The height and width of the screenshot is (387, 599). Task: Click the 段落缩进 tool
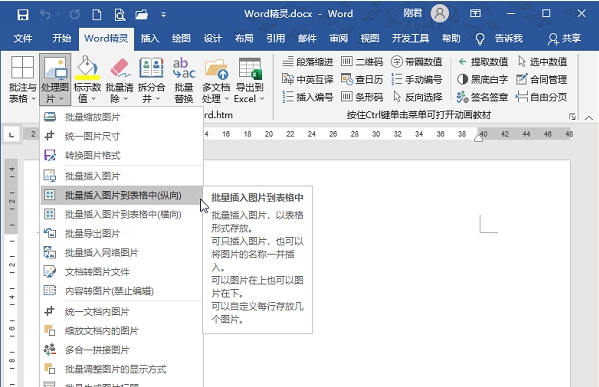point(308,62)
